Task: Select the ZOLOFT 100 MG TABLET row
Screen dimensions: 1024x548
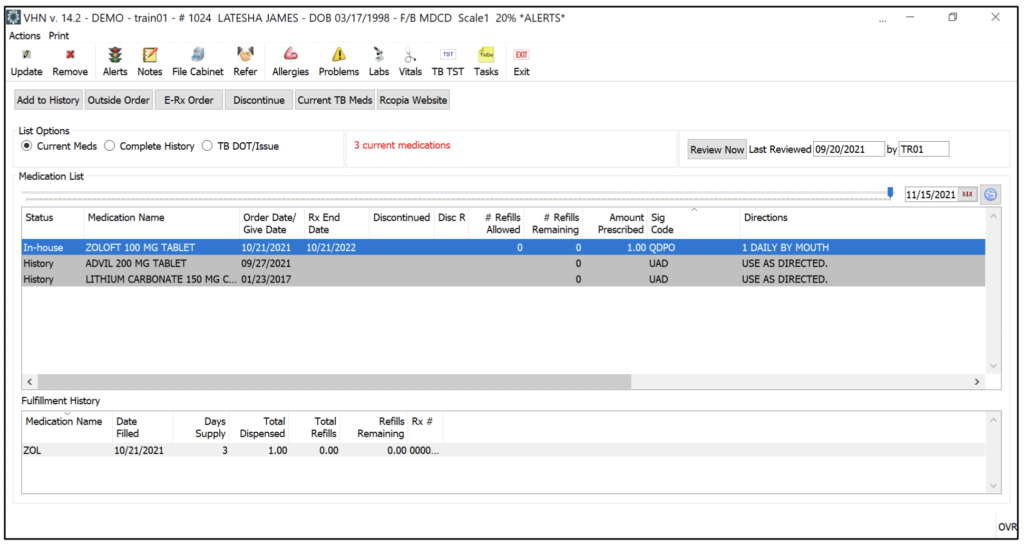Action: (504, 248)
